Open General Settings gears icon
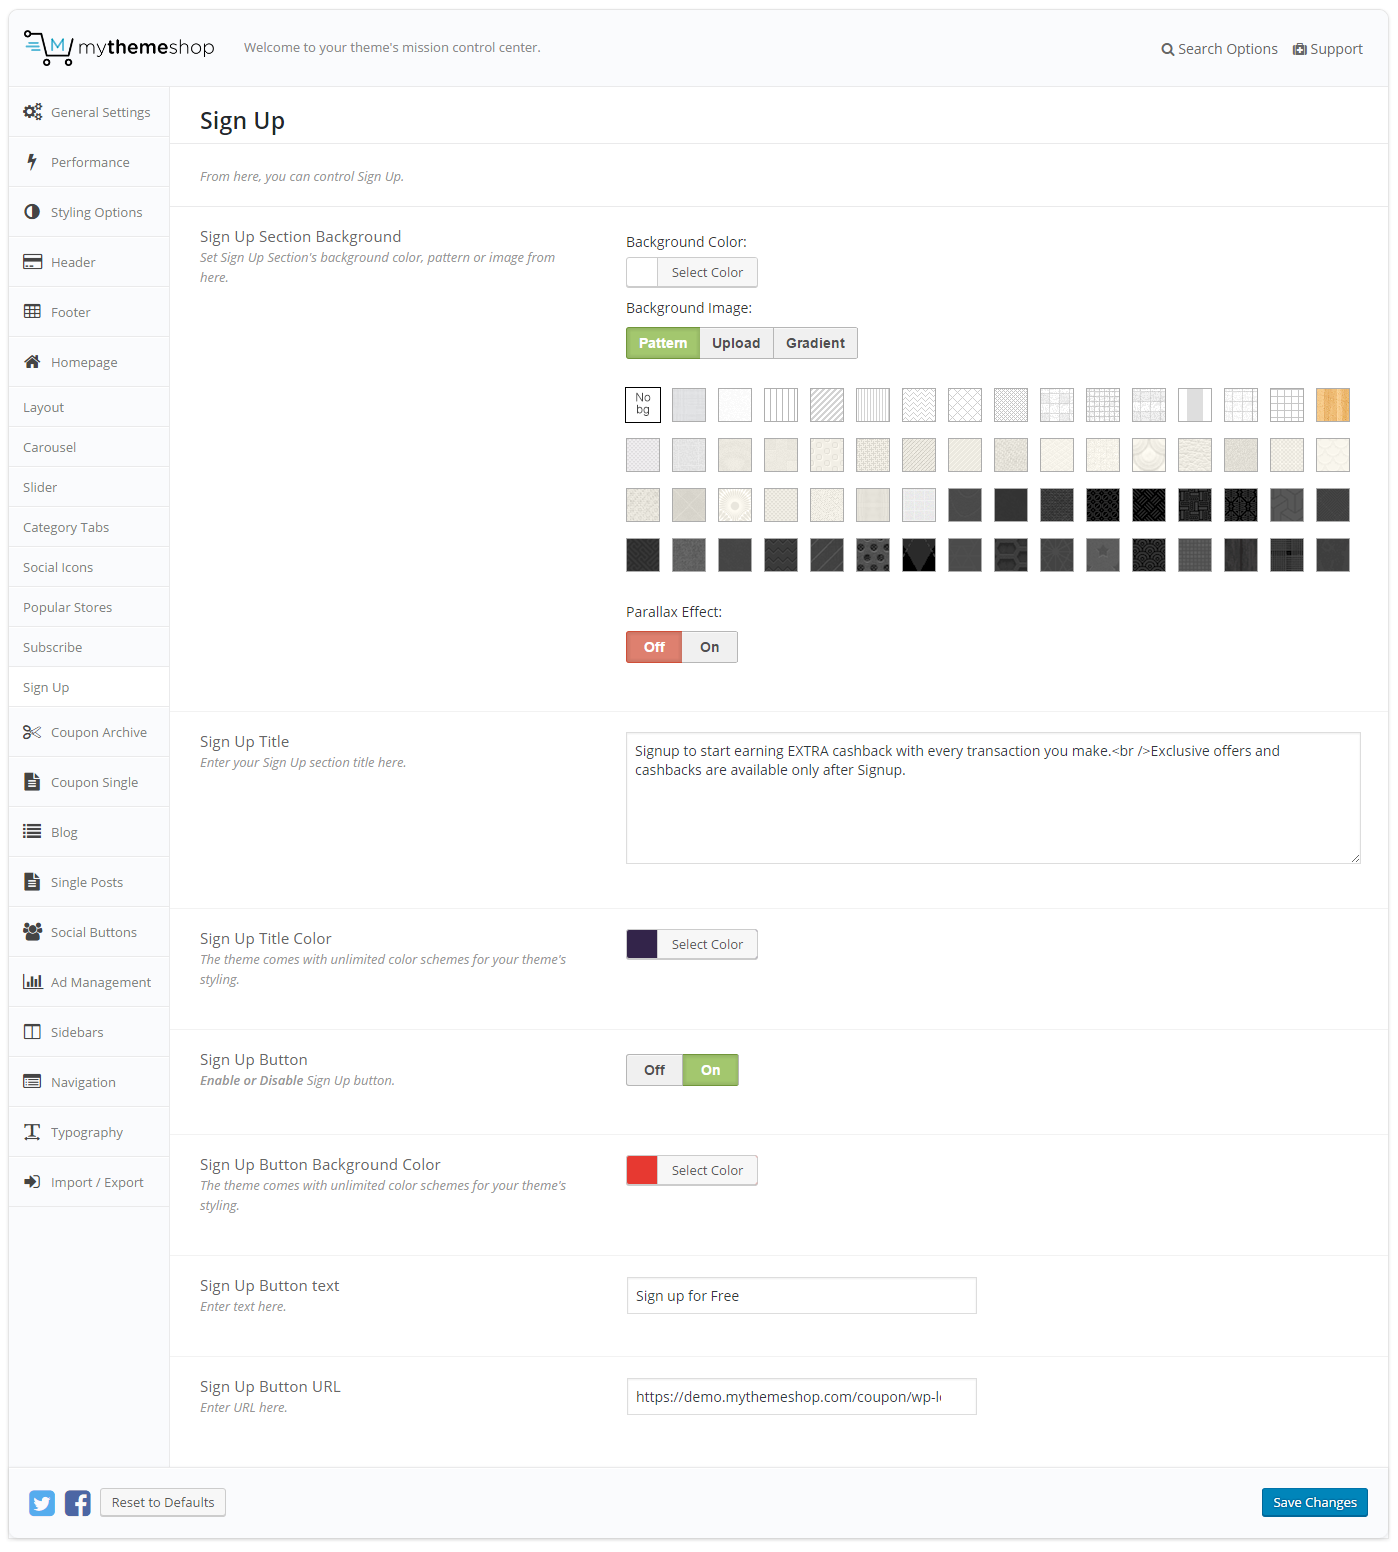Image resolution: width=1398 pixels, height=1552 pixels. (x=33, y=112)
